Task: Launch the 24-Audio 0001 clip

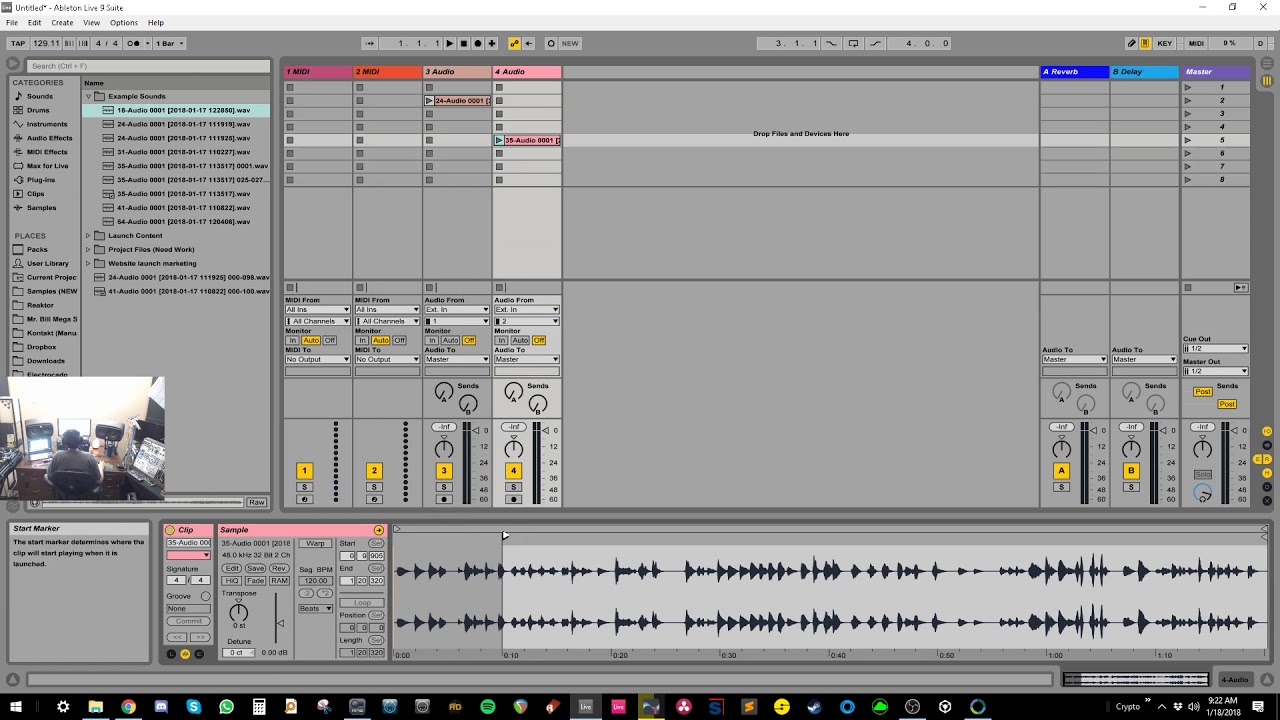Action: [430, 101]
